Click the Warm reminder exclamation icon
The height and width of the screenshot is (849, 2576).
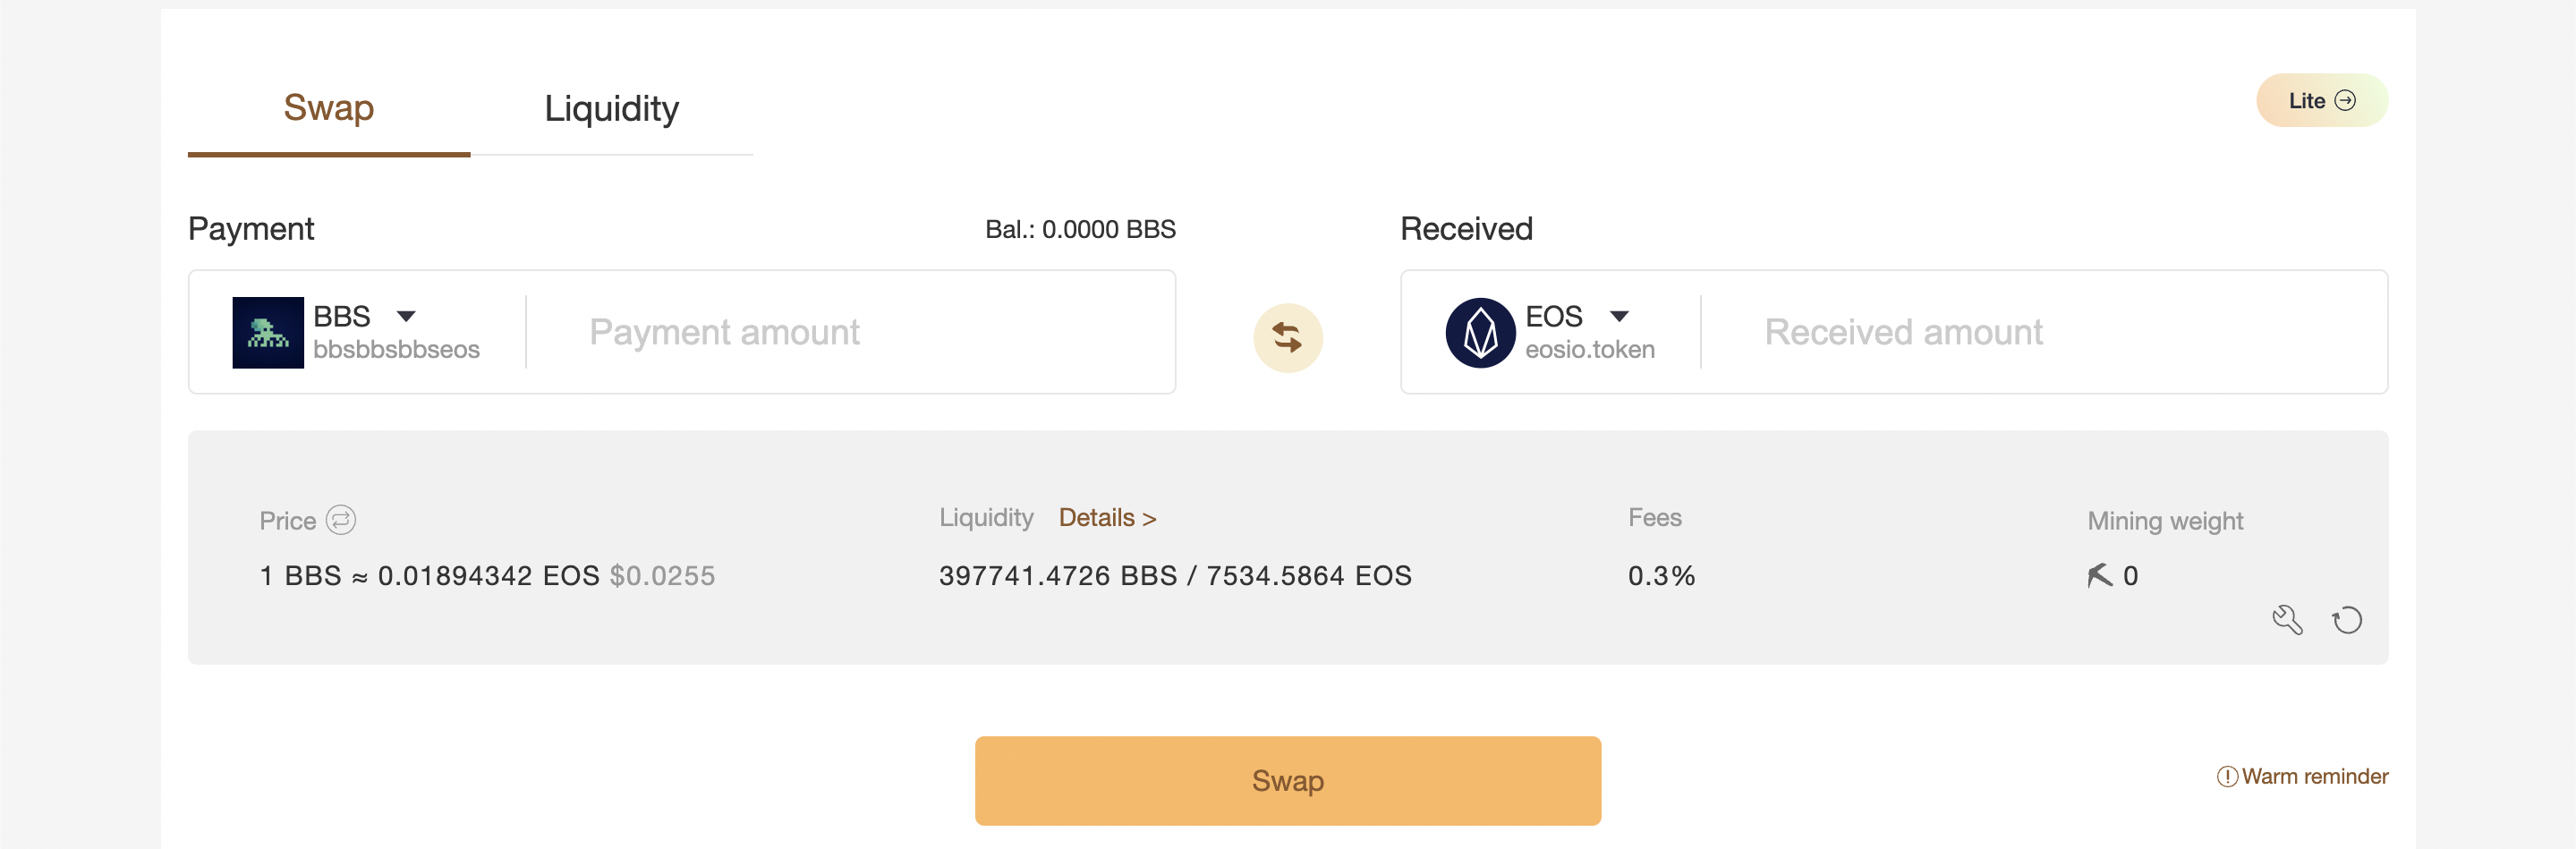click(2227, 777)
